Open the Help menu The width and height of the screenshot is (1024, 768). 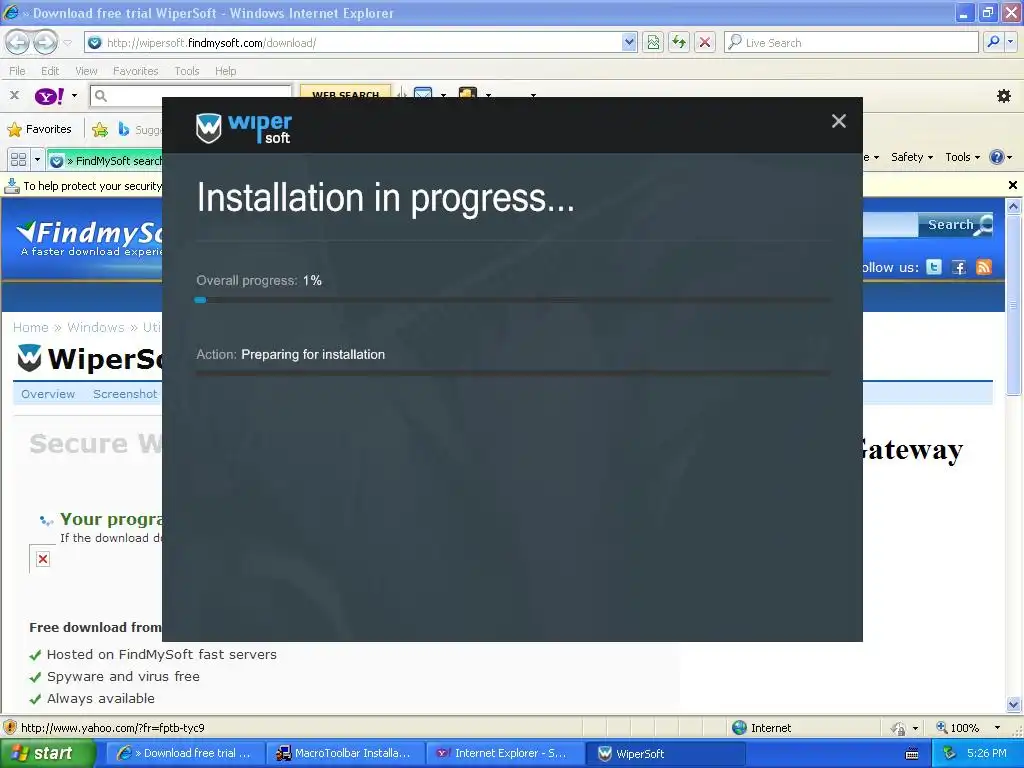[x=225, y=71]
